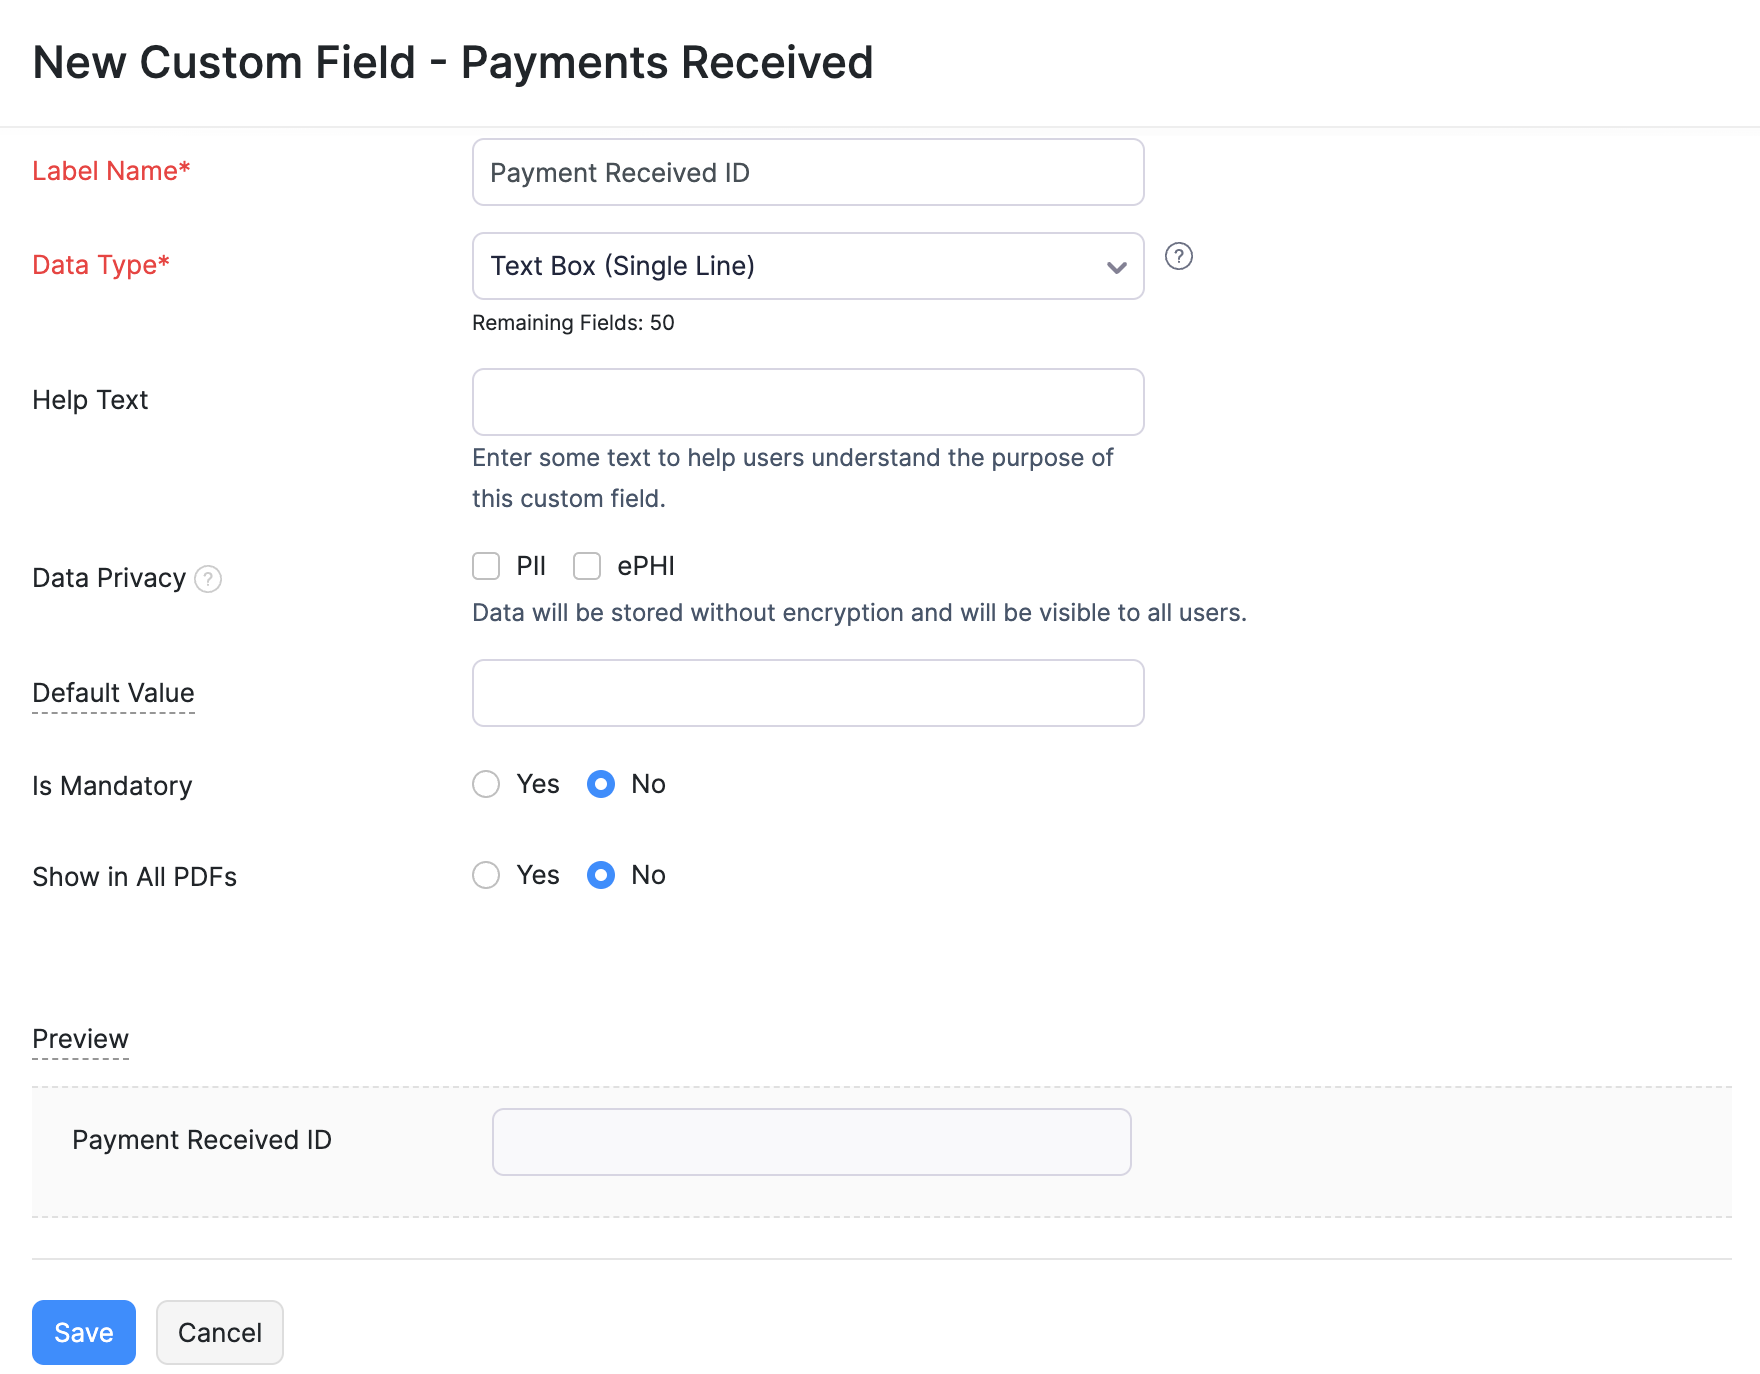Click the Data Privacy help icon

coord(208,579)
